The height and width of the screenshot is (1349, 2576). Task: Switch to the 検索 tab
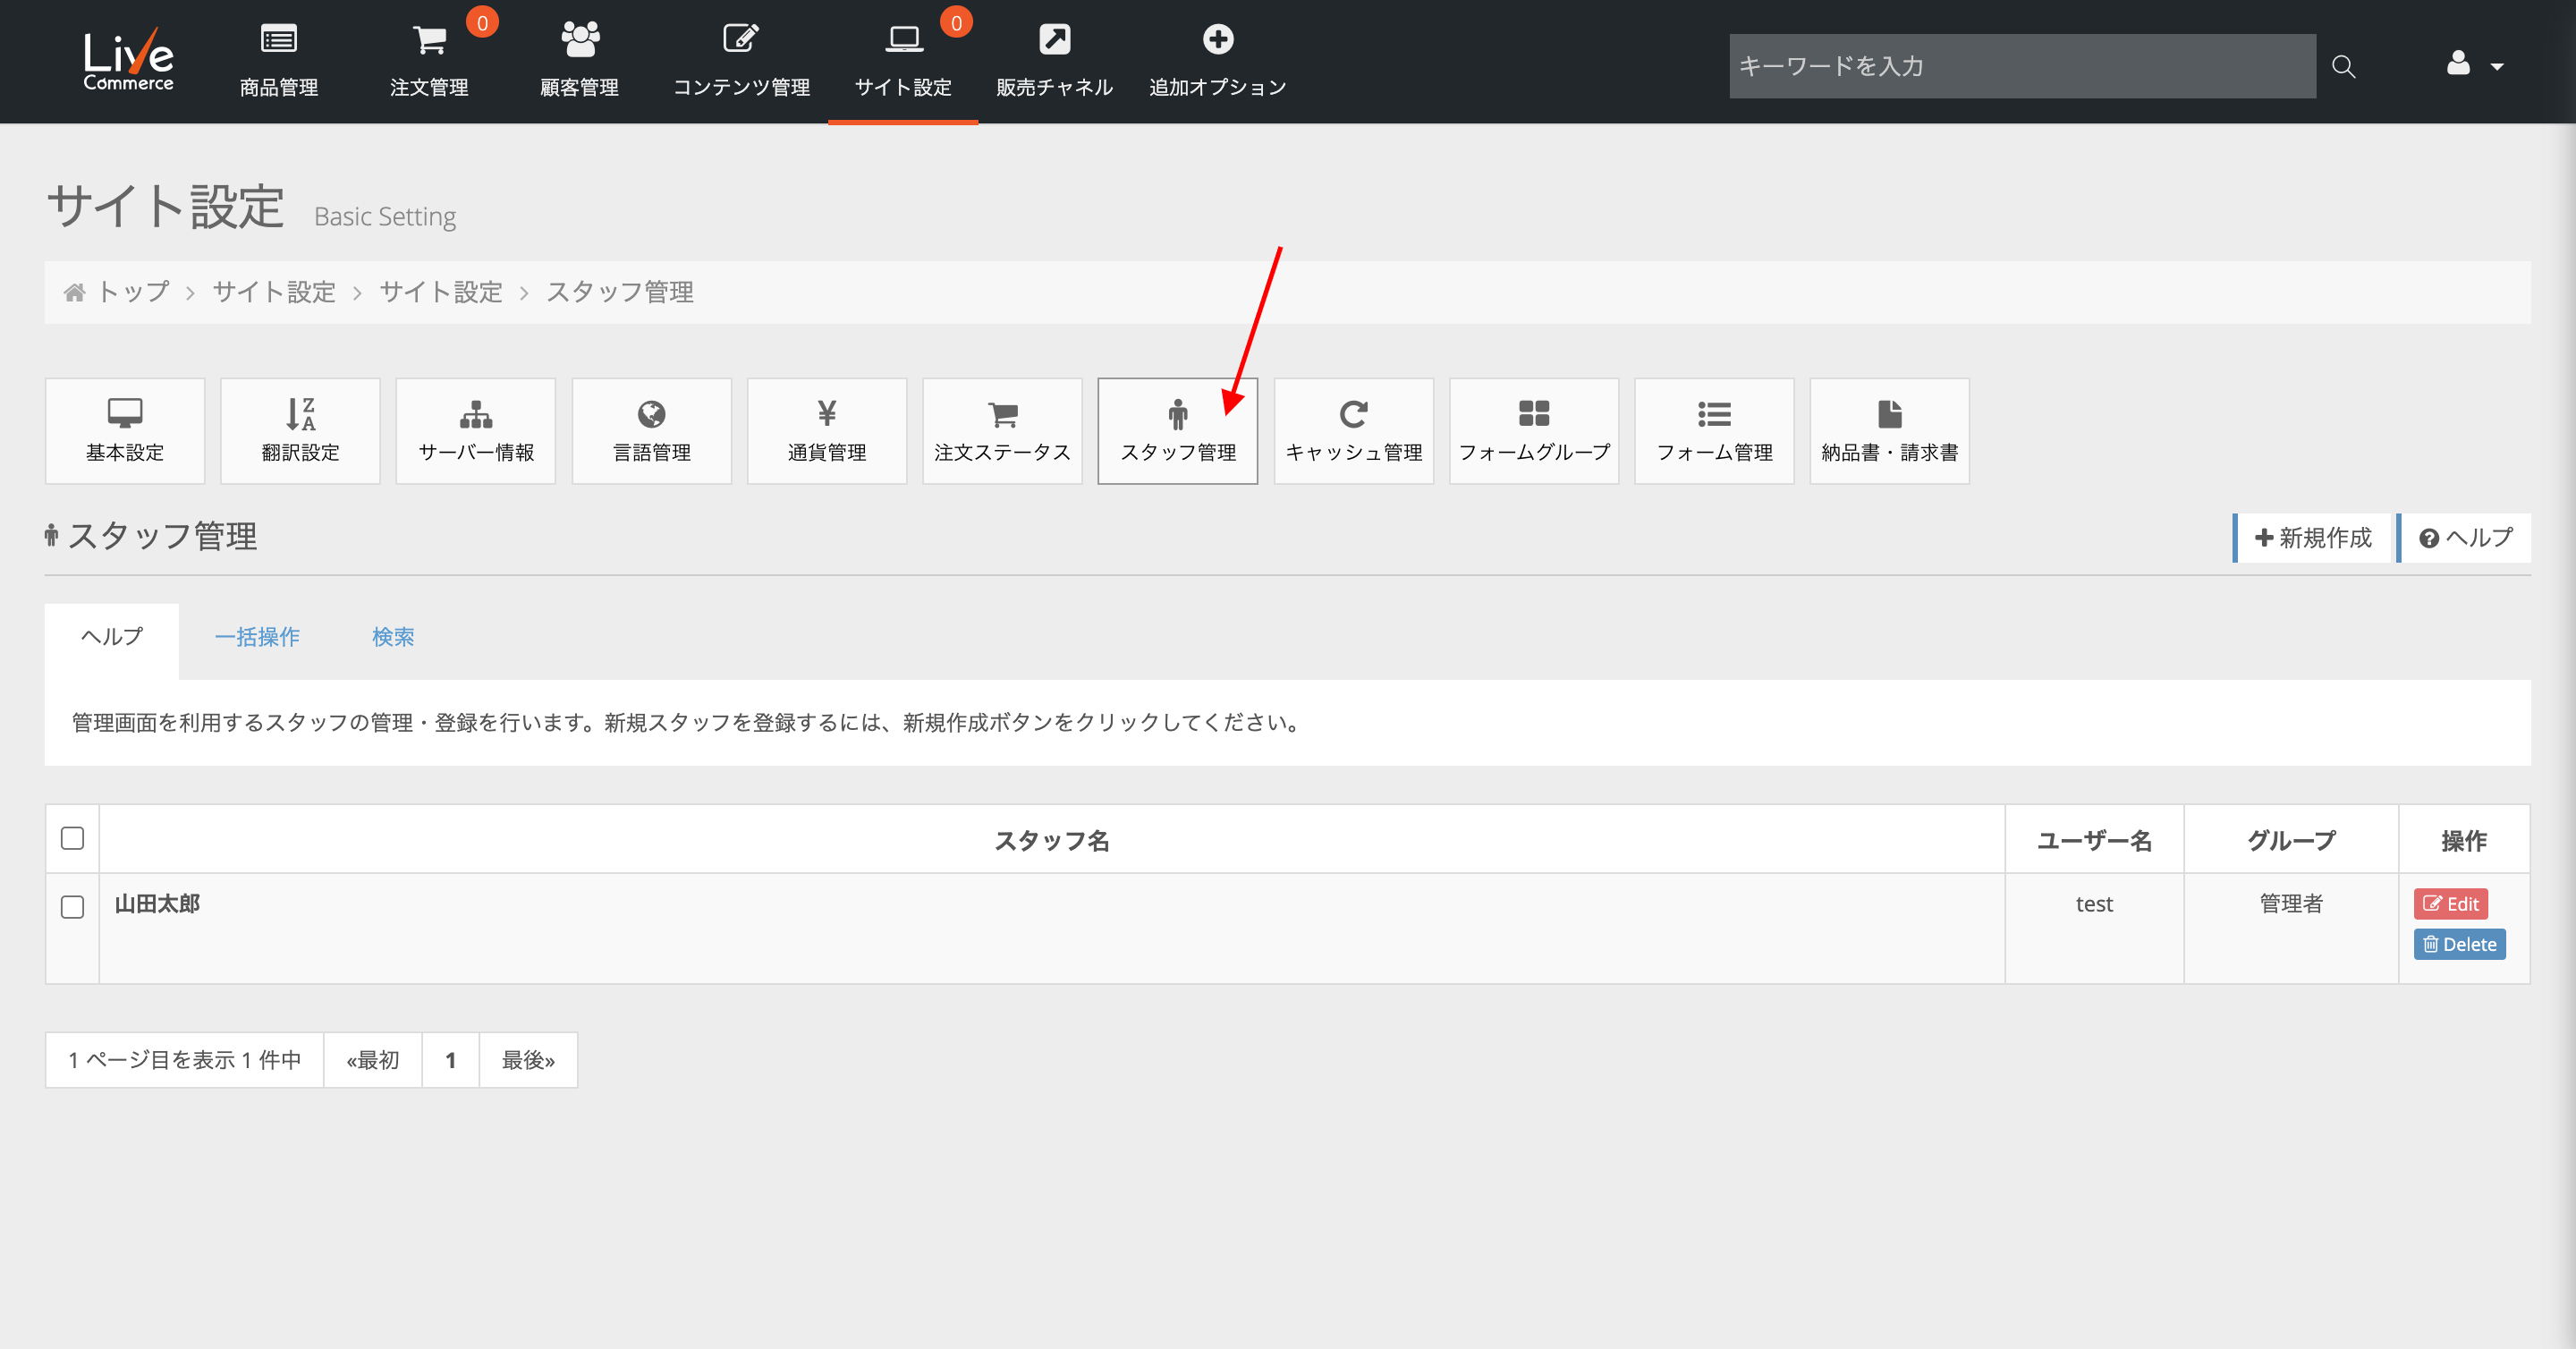(x=393, y=637)
